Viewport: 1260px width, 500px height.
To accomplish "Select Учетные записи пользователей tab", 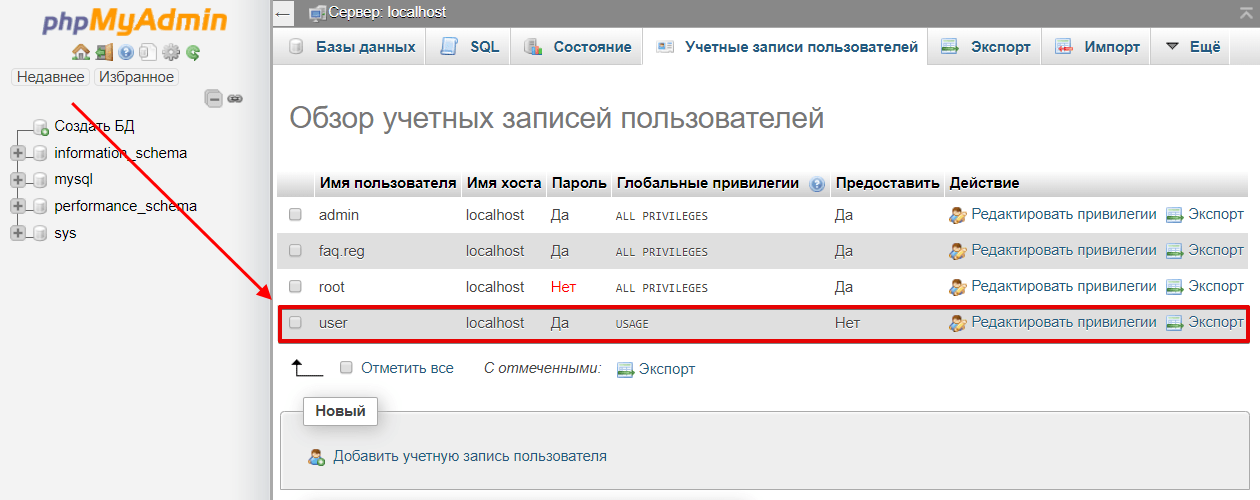I will tap(786, 47).
